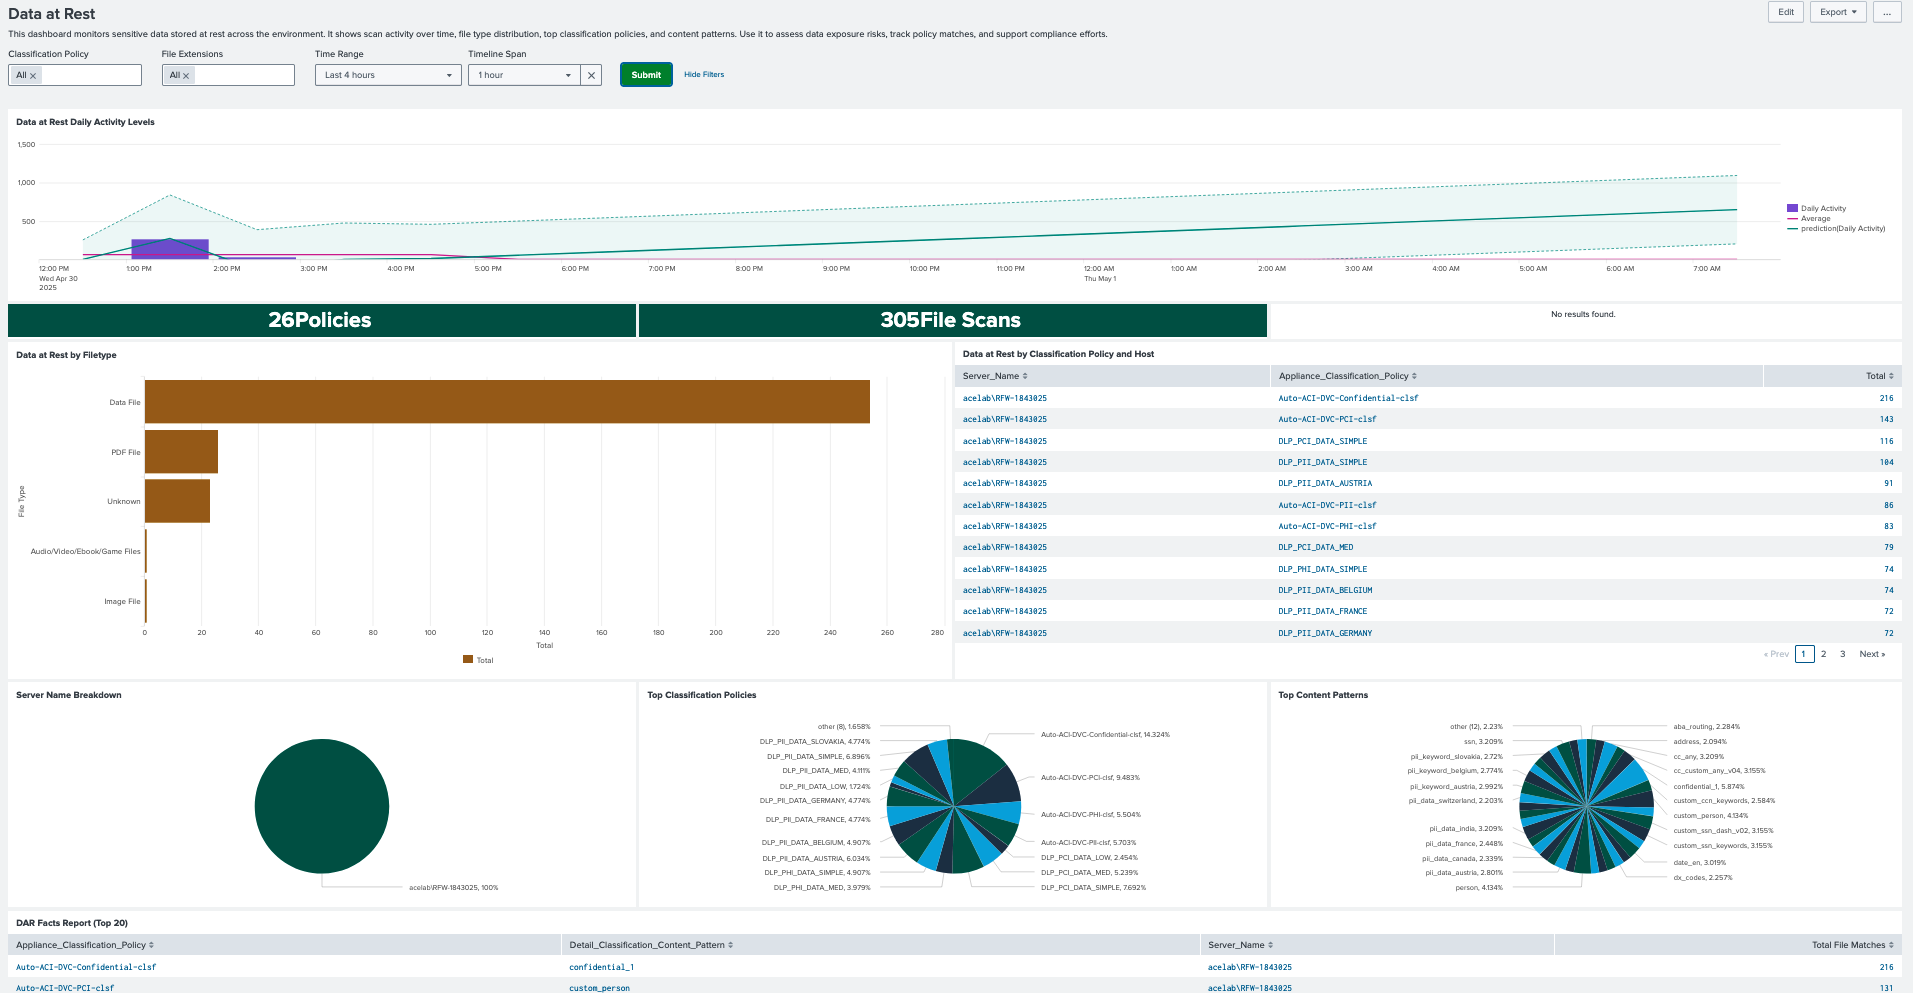Sort the DAR Facts table by Server_Name
The image size is (1913, 993).
pos(1240,945)
